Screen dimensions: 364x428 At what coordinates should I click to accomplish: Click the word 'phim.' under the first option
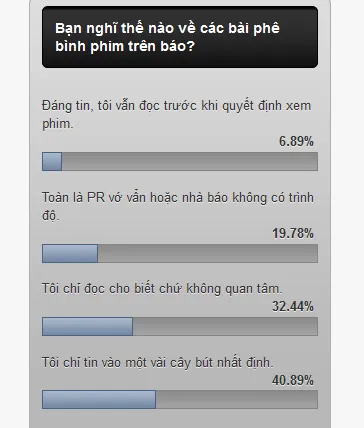point(58,124)
